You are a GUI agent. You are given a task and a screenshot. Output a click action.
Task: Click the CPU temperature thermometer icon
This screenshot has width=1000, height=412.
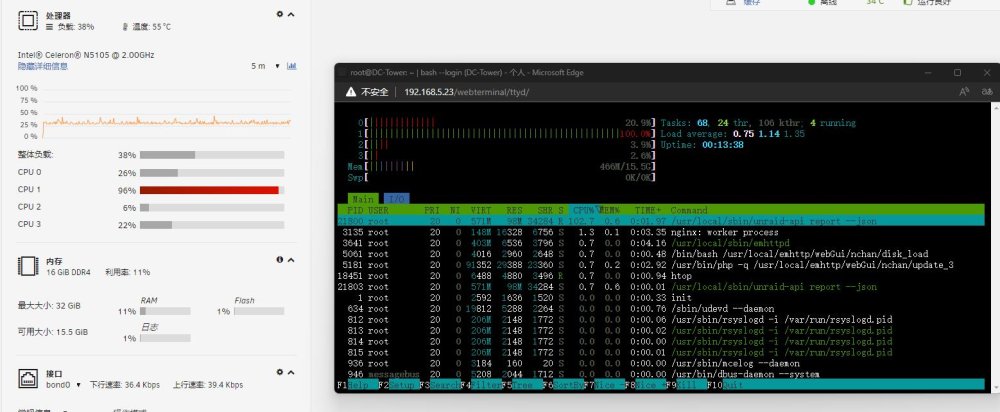[125, 27]
